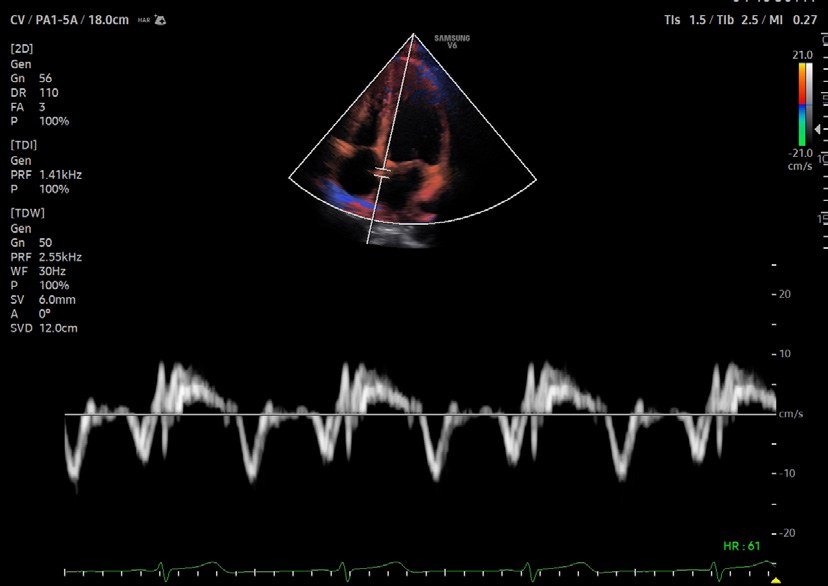Viewport: 828px width, 586px height.
Task: Click the cm/s label under the color bar
Action: [x=800, y=166]
